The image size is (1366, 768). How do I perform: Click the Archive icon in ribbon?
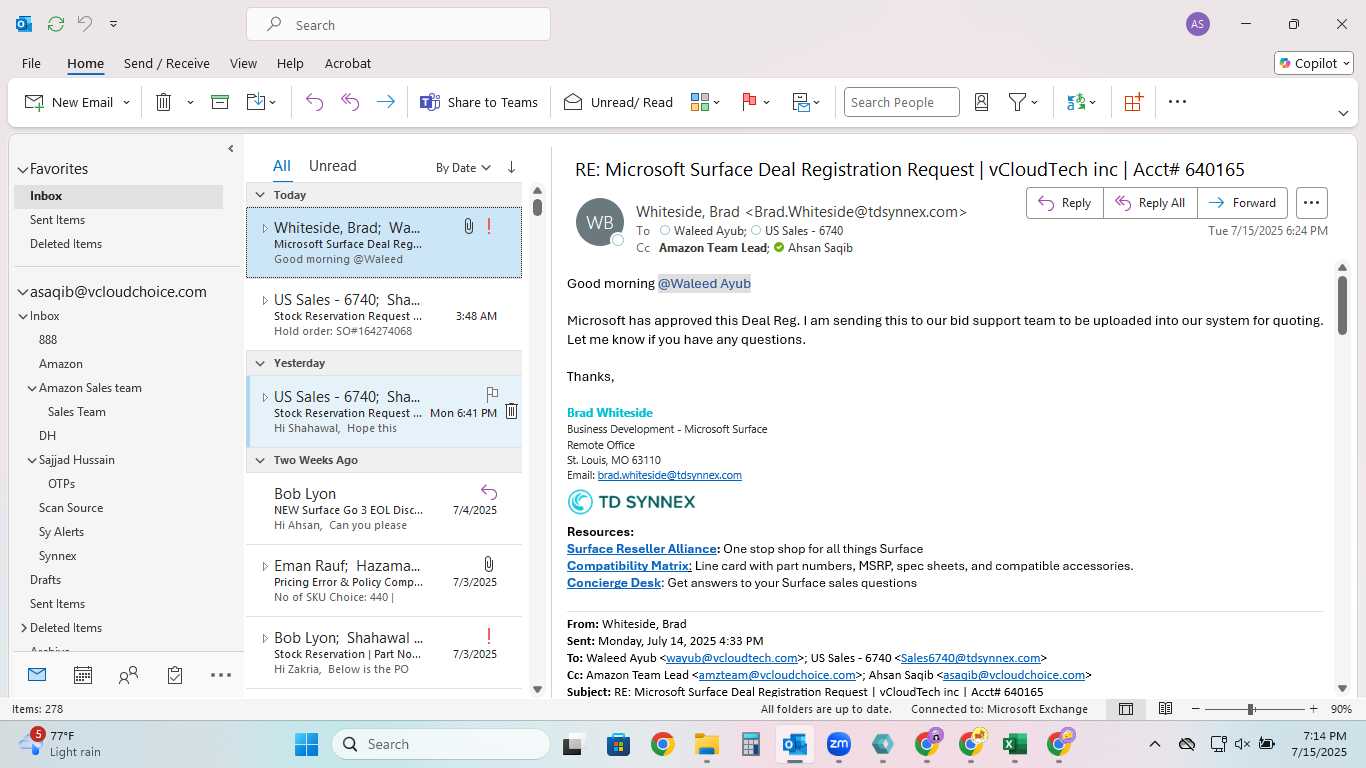coord(220,102)
